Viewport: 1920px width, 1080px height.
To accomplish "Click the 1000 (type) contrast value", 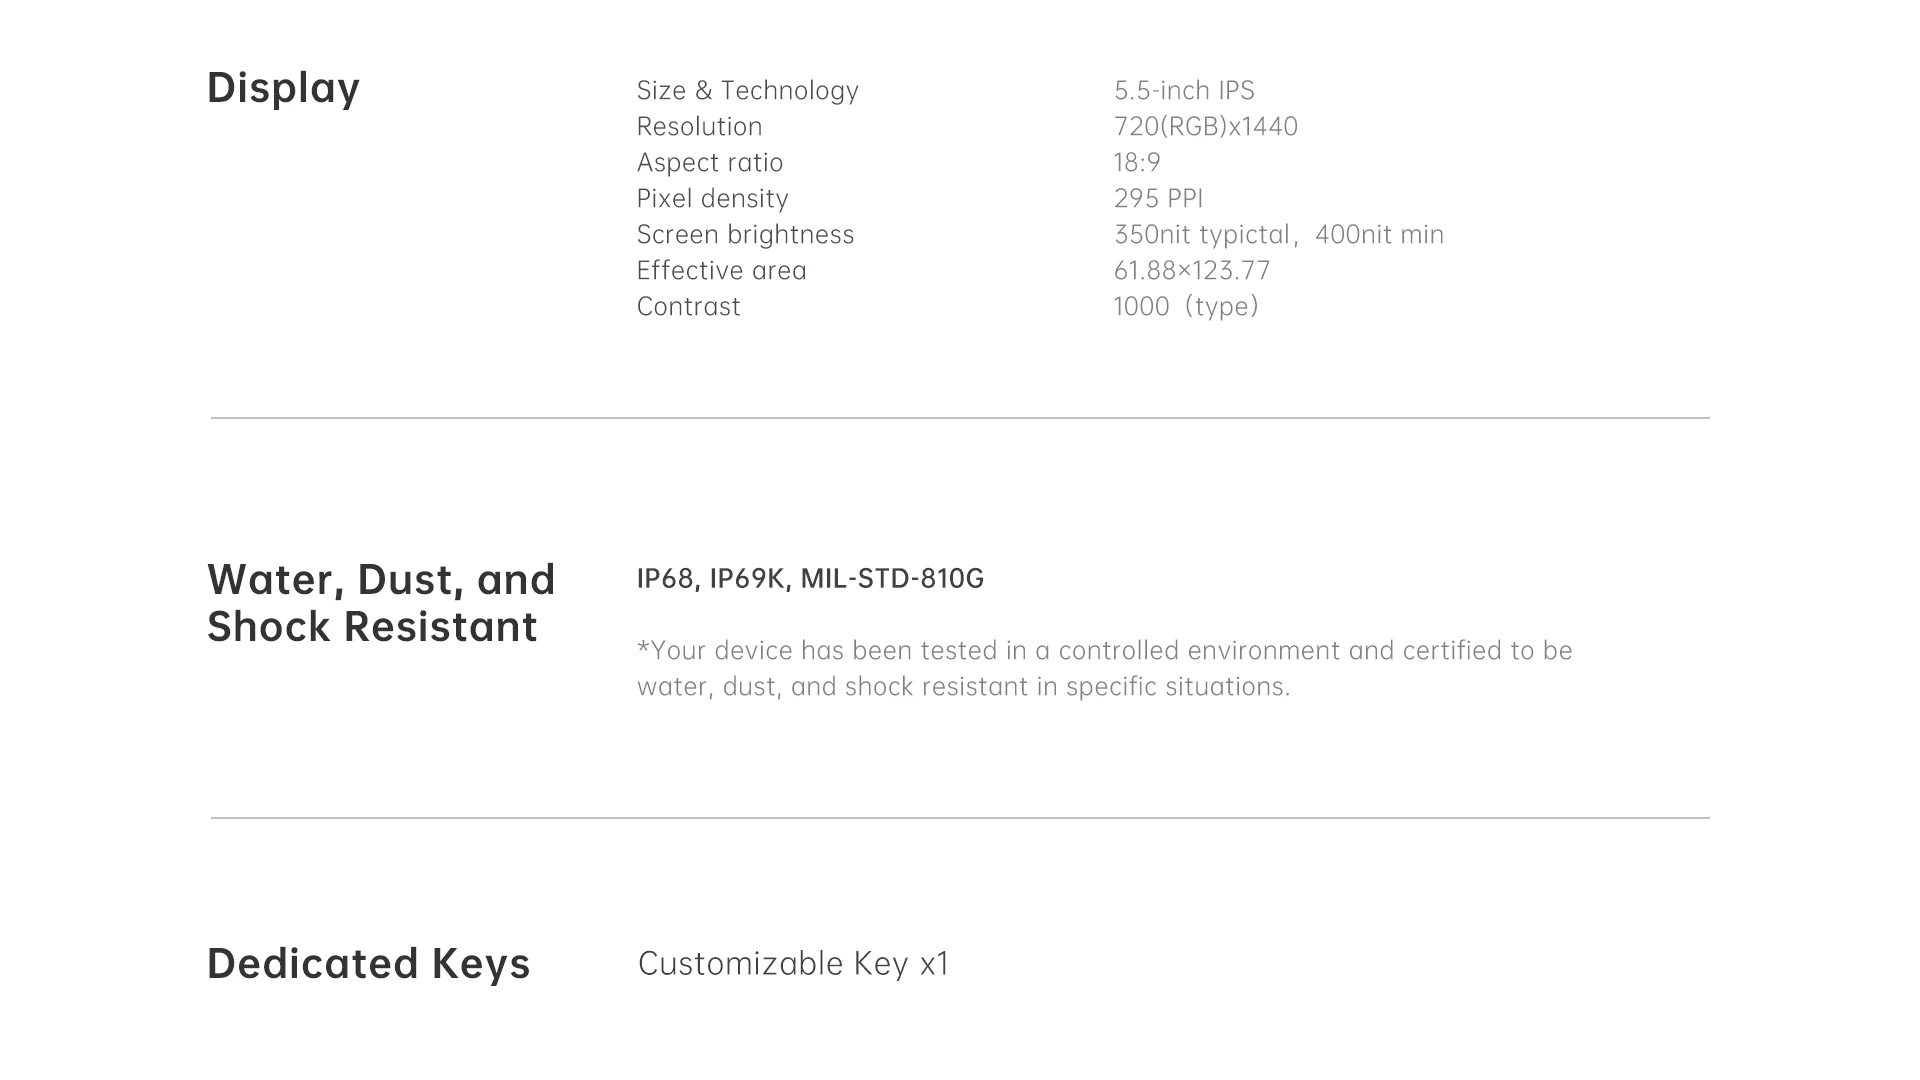I will point(1185,307).
